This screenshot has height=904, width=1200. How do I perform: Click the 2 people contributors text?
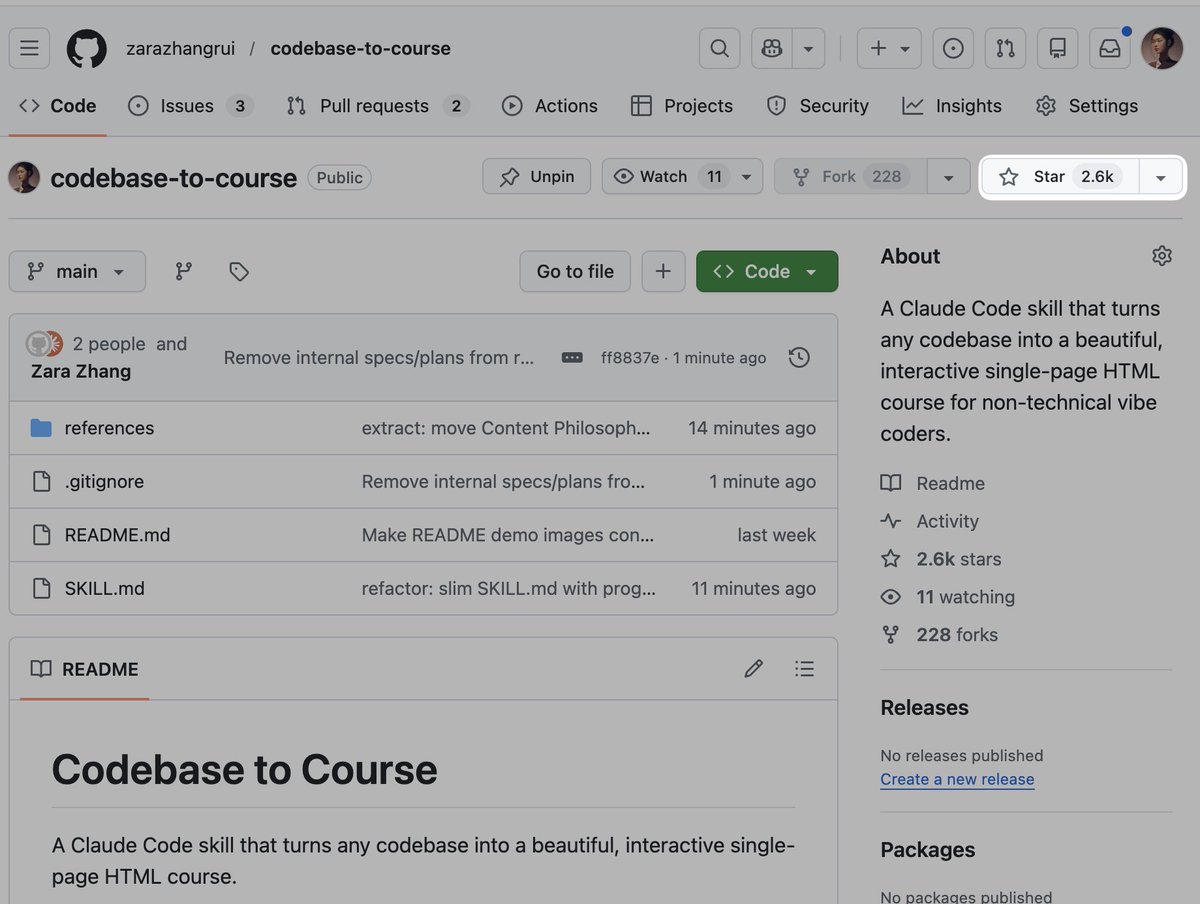coord(109,344)
